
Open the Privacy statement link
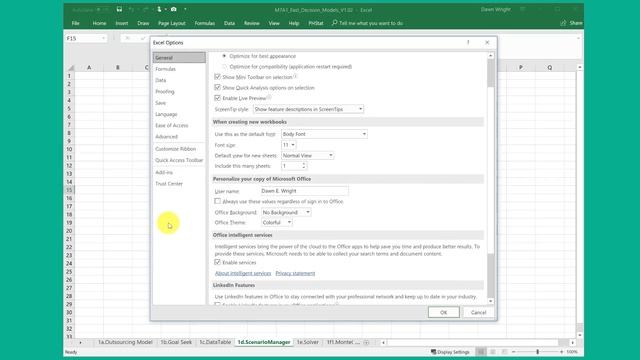click(295, 273)
